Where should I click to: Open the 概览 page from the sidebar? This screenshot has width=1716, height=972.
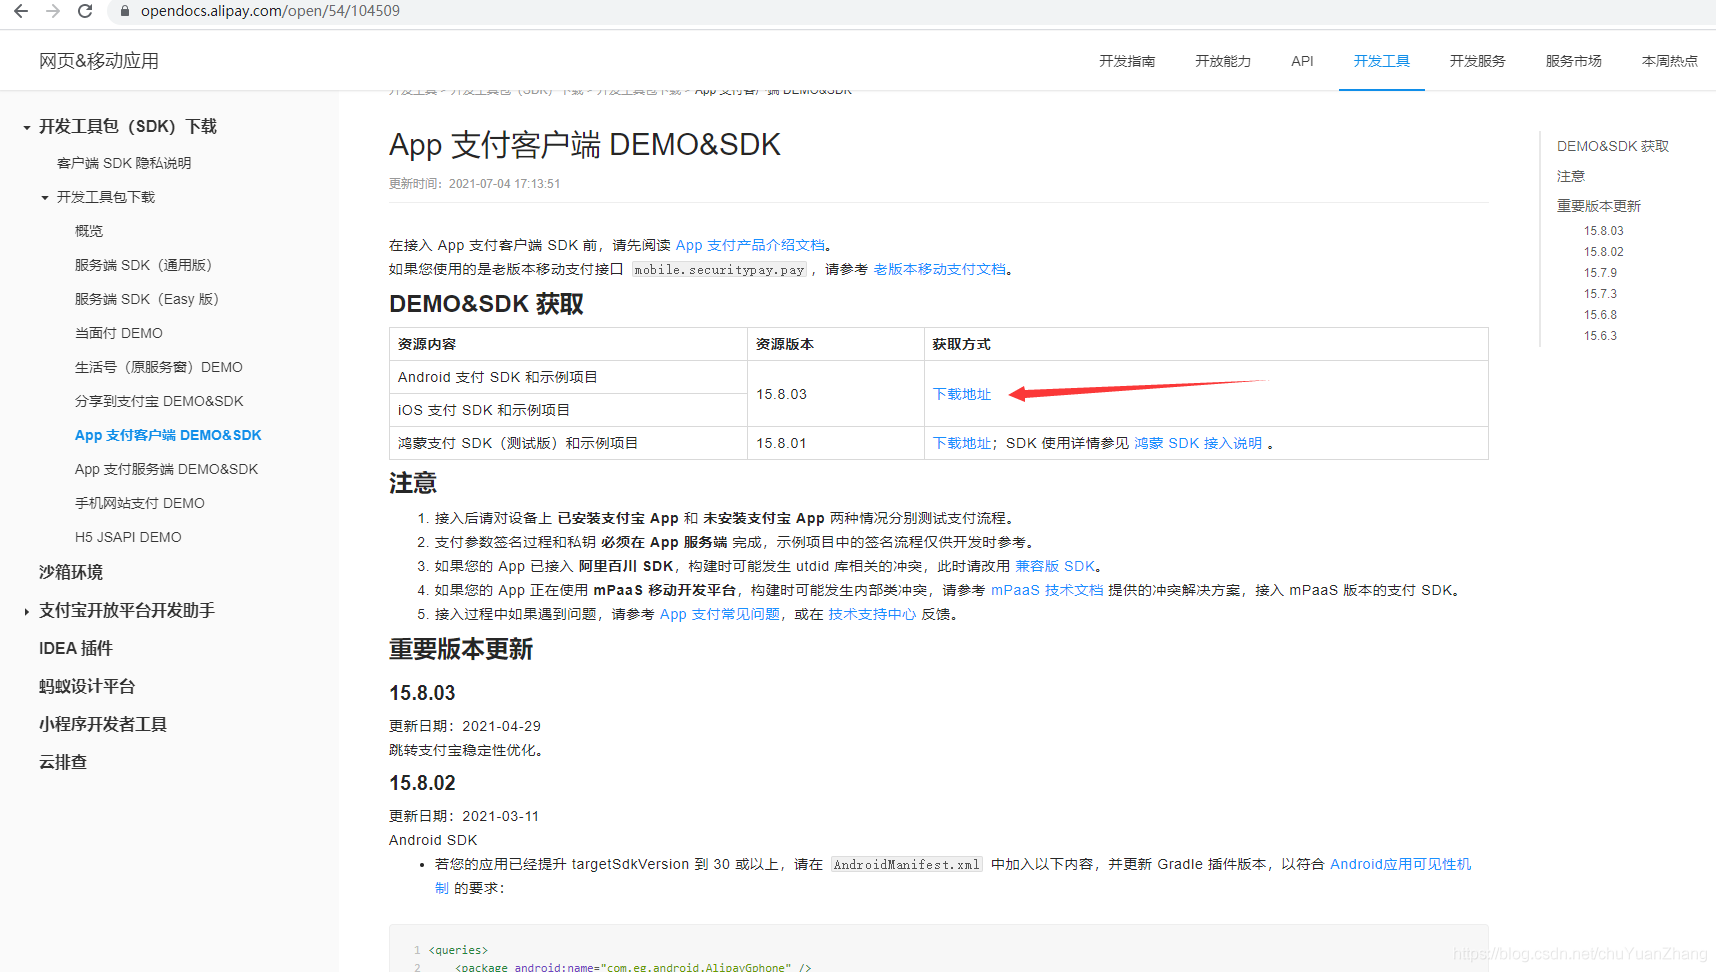tap(88, 230)
